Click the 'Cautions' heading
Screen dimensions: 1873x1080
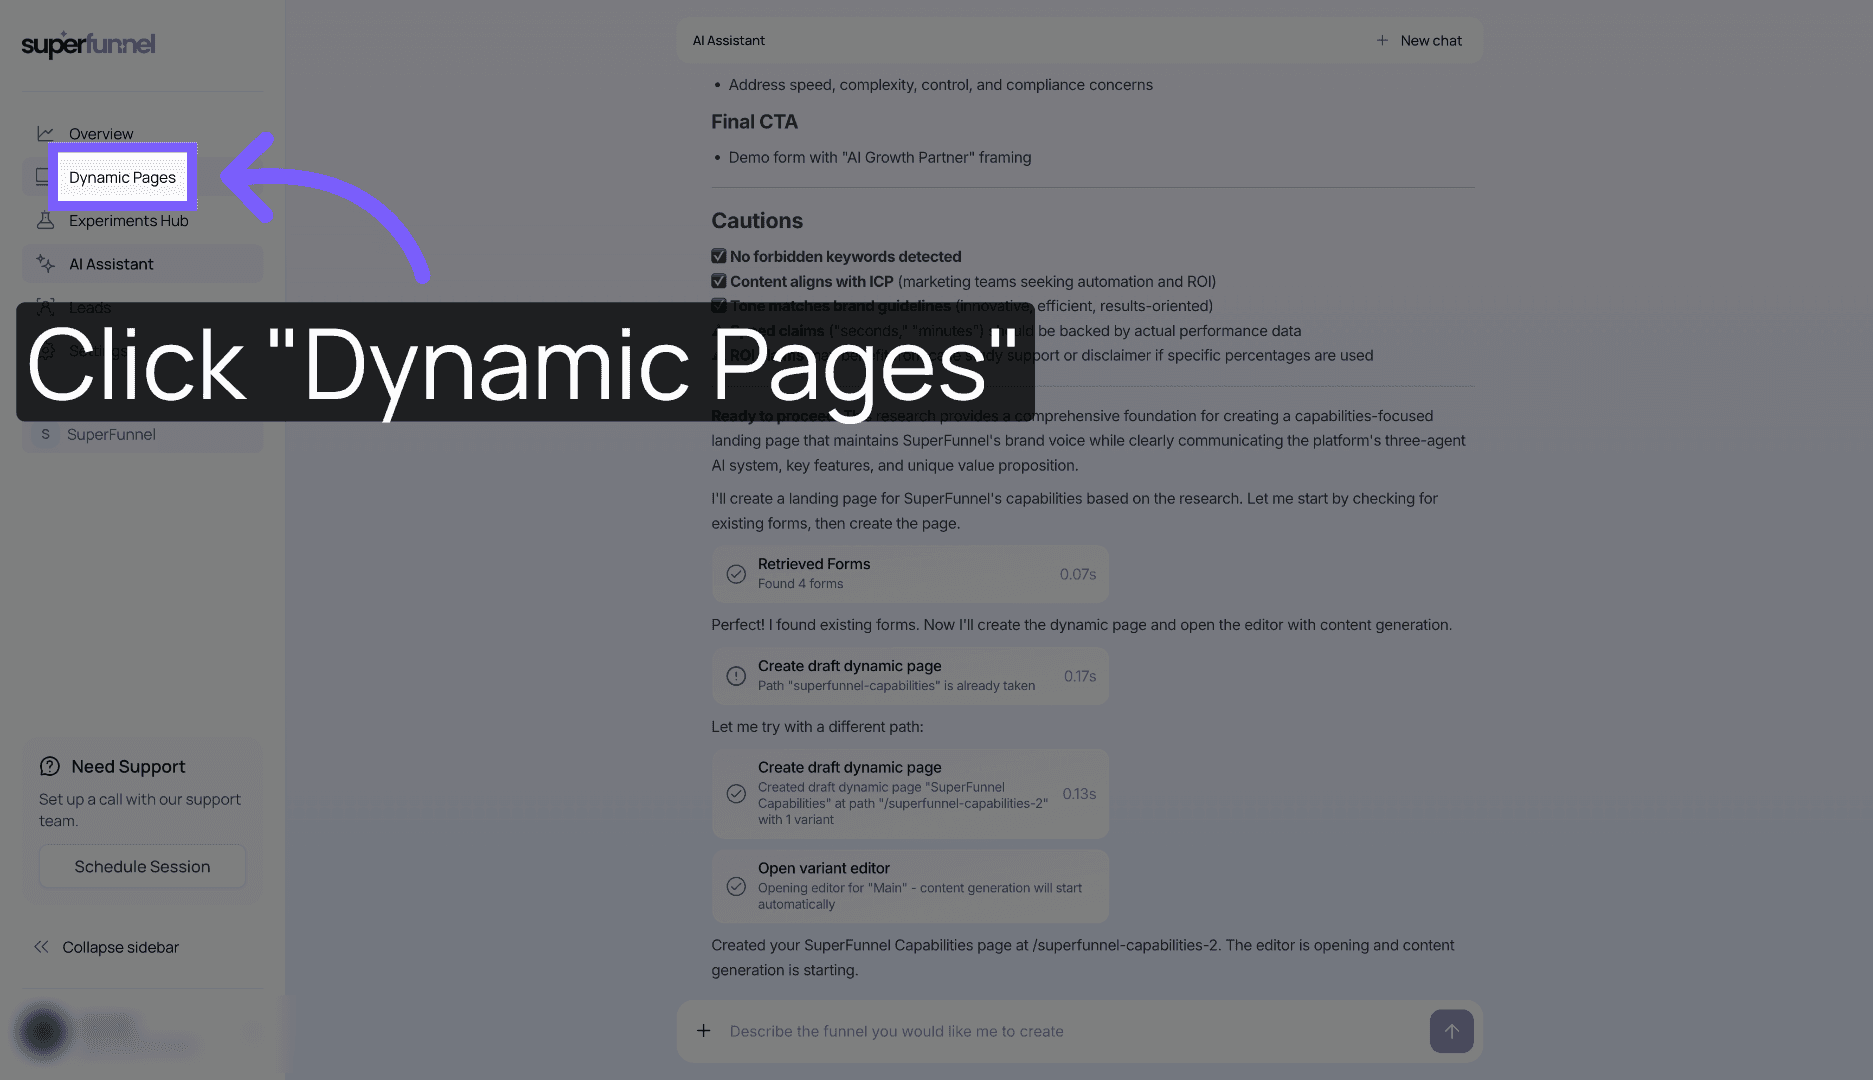[757, 221]
